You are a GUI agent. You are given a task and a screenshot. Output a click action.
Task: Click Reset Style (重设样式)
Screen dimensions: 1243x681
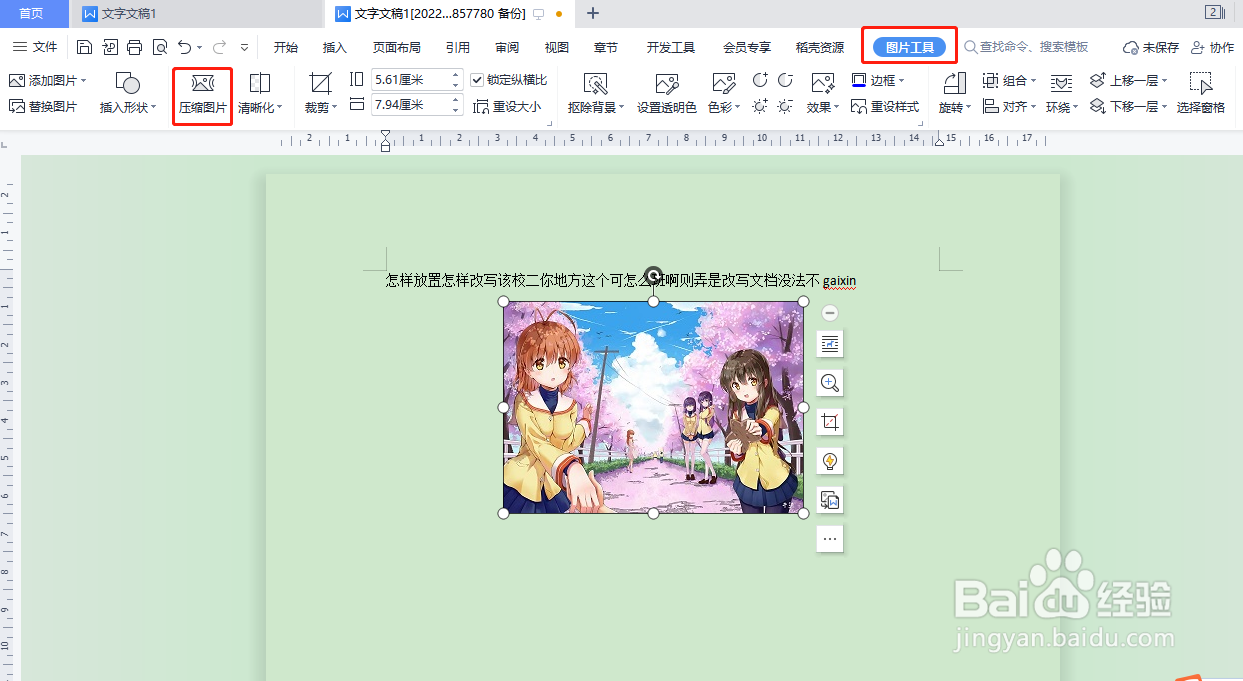(885, 106)
